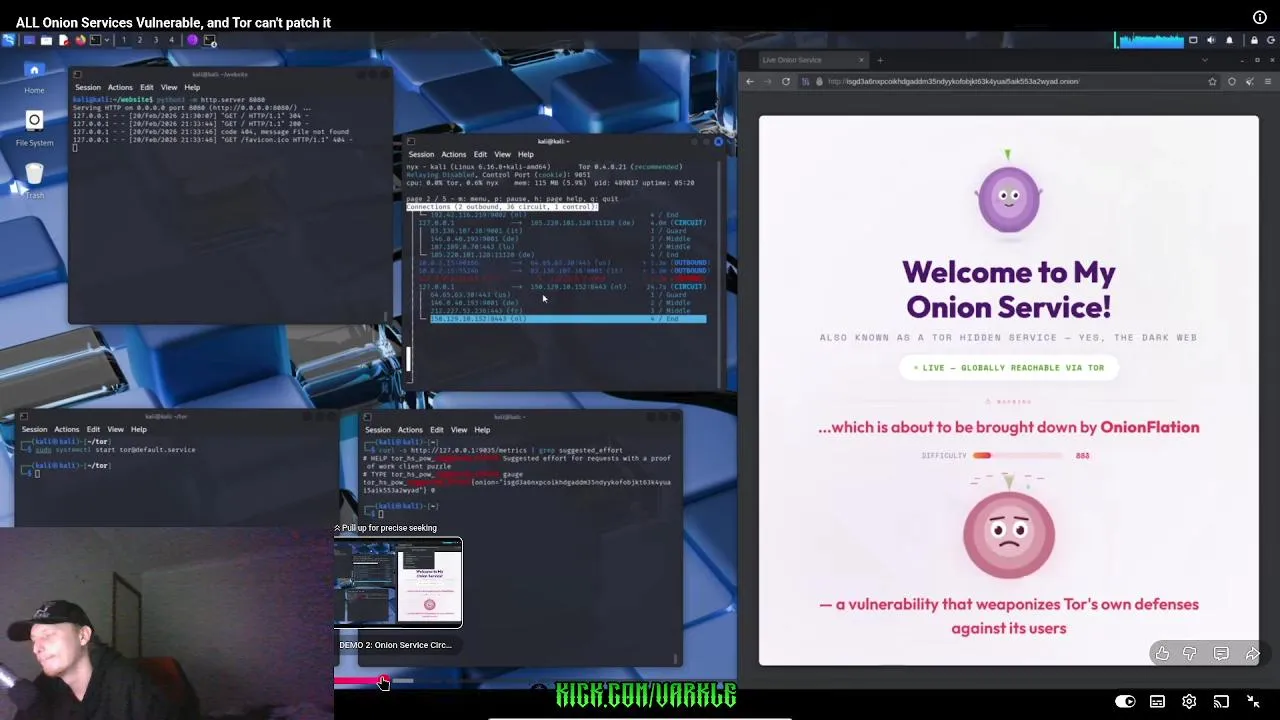1280x720 pixels.
Task: Open notifications bell in system panel
Action: (x=1229, y=40)
